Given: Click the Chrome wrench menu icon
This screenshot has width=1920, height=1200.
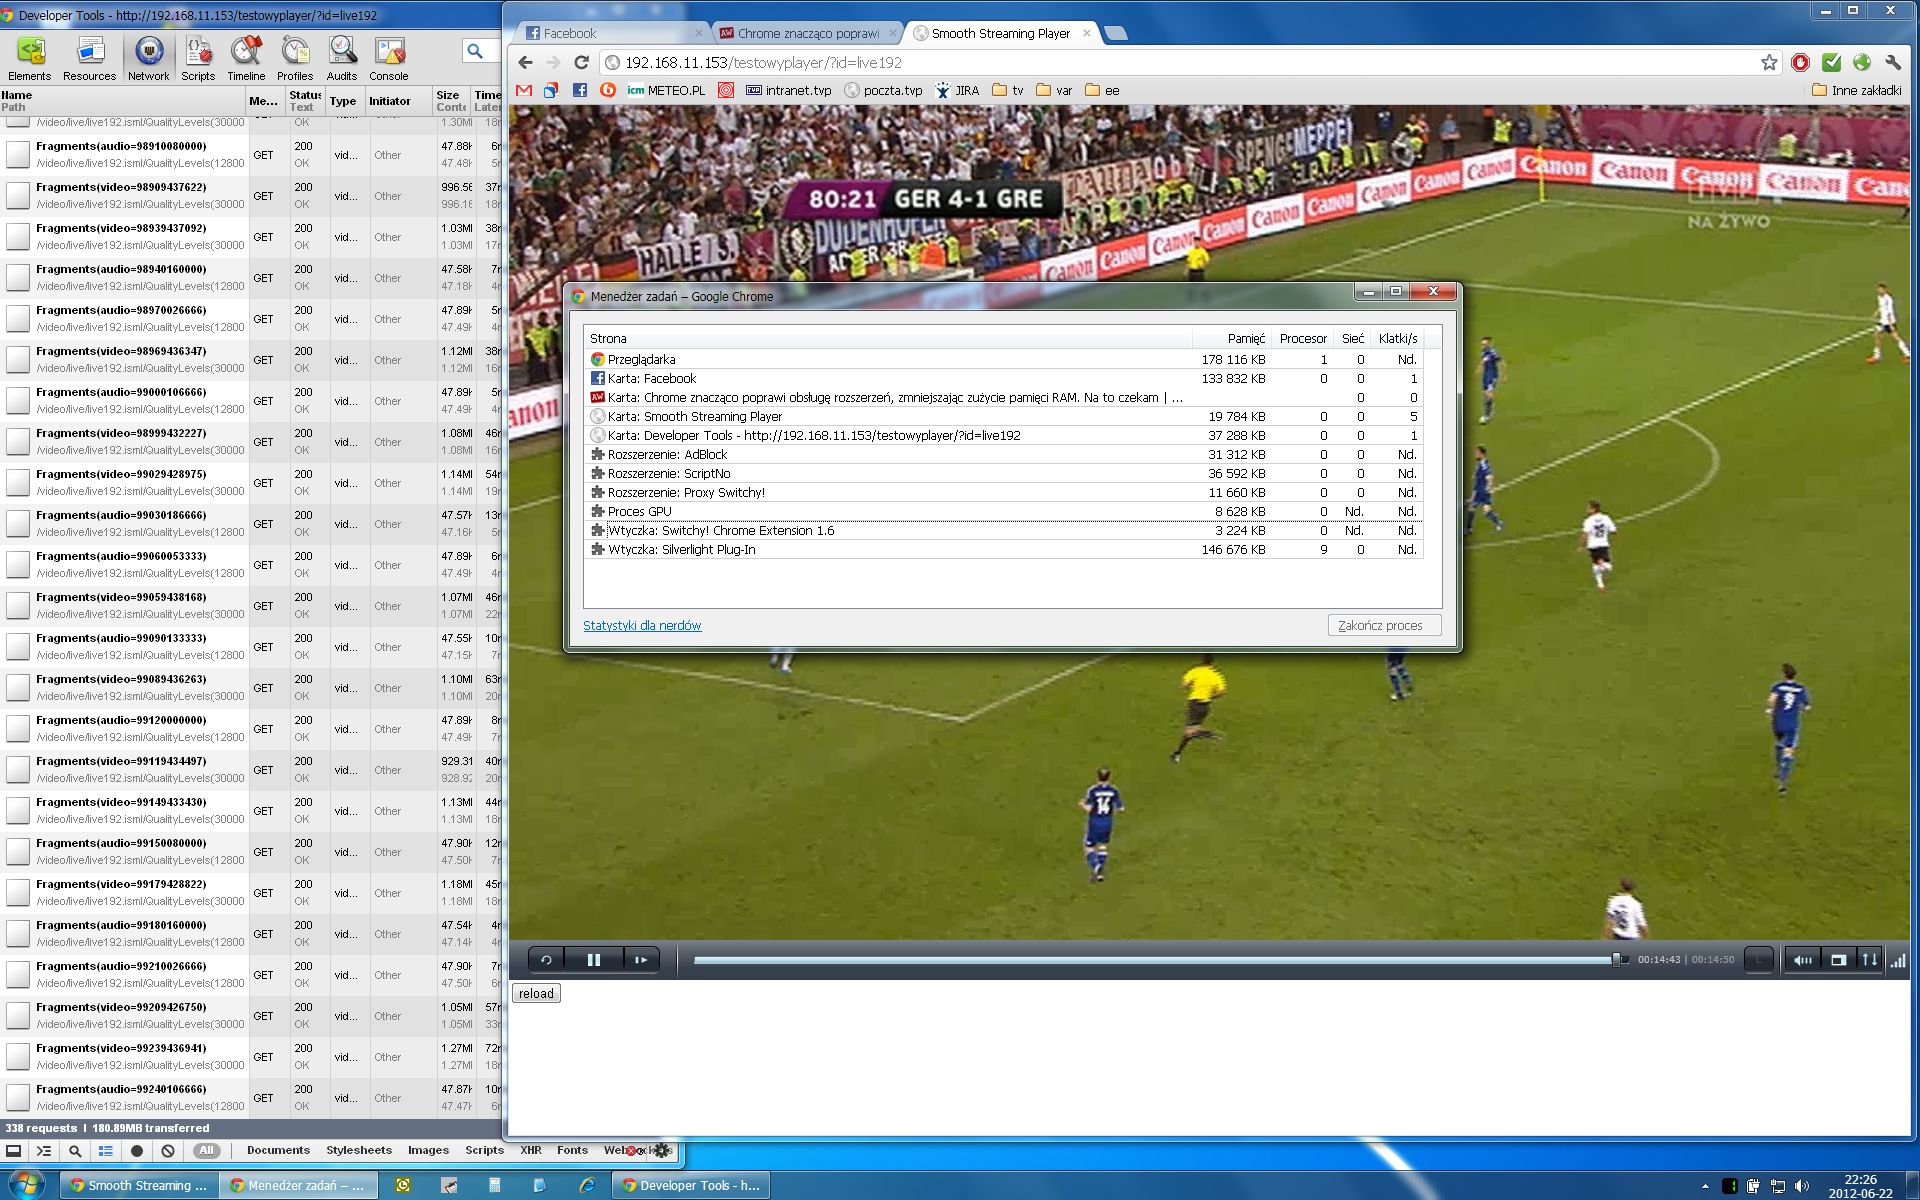Looking at the screenshot, I should (1892, 62).
